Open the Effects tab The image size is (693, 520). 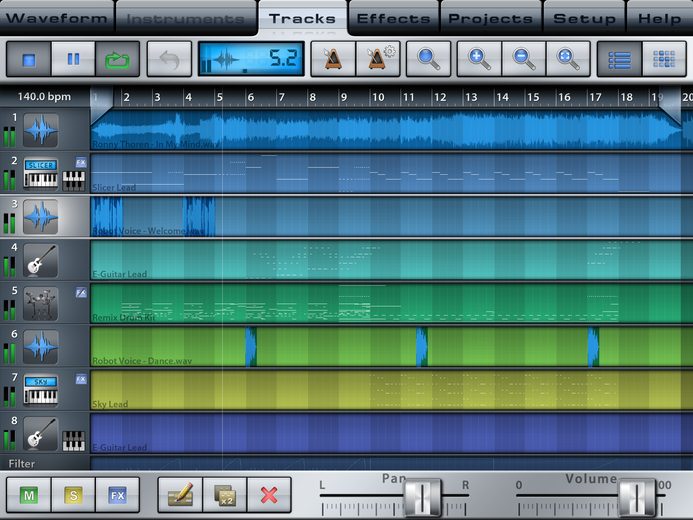coord(393,18)
